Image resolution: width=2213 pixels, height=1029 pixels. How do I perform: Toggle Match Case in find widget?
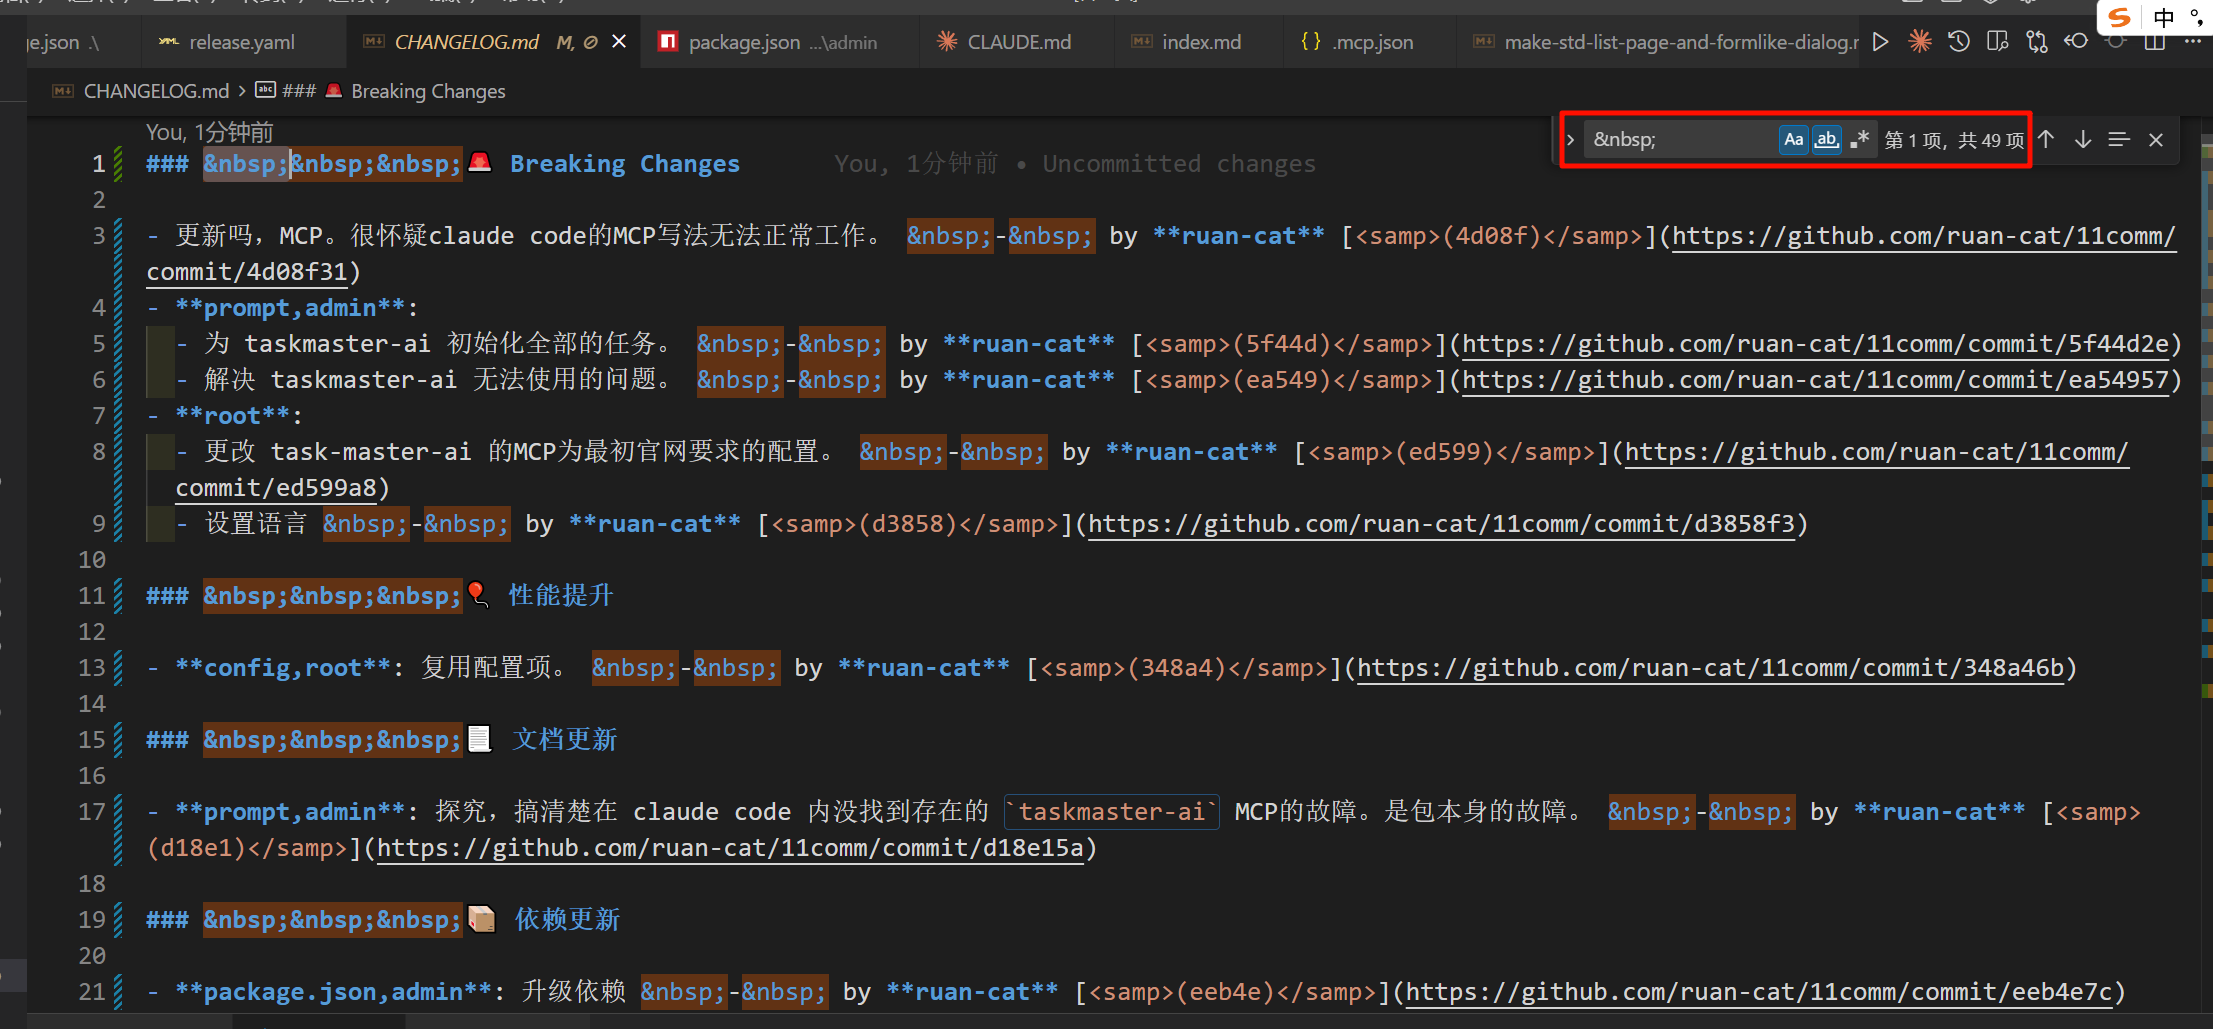pos(1794,140)
